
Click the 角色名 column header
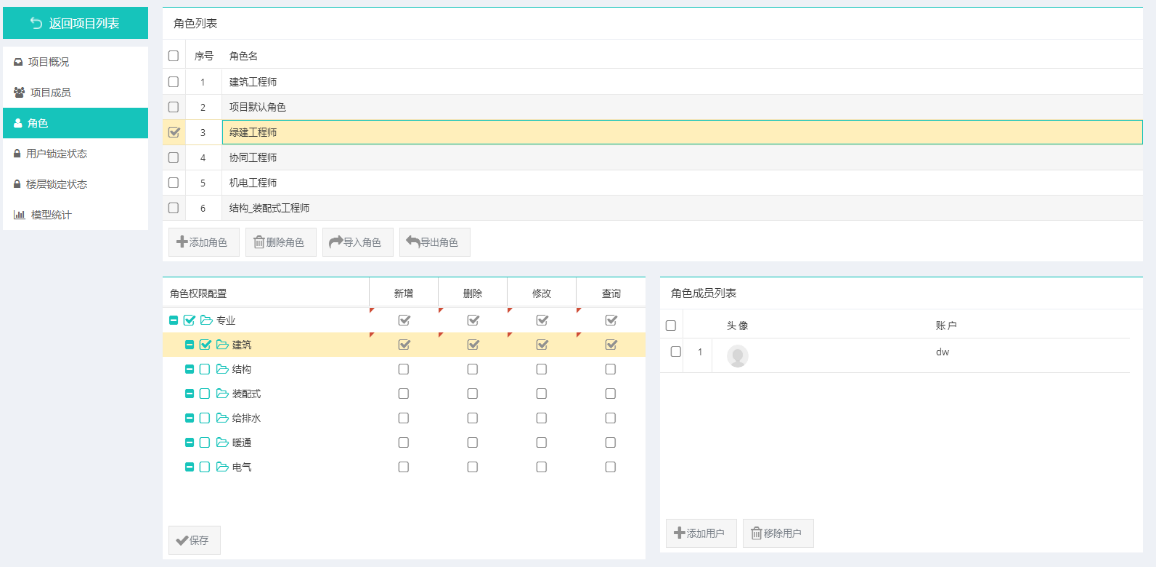[243, 56]
